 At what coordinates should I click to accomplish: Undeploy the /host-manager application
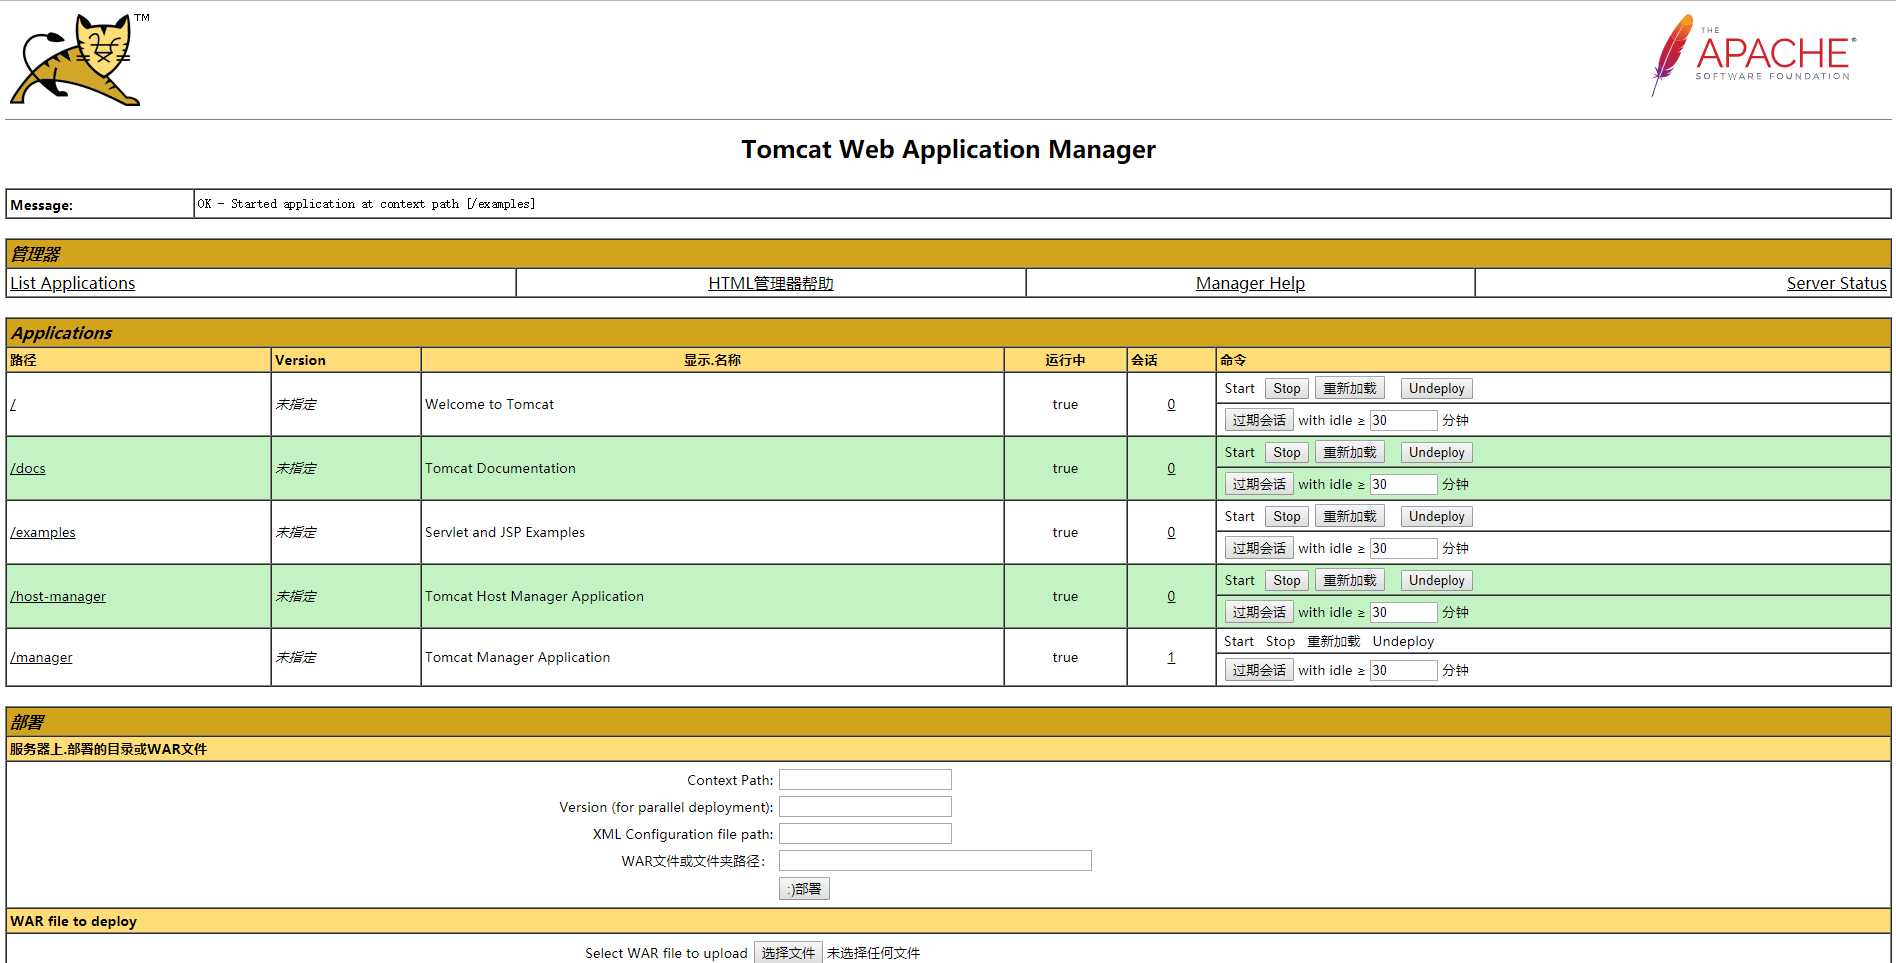[1436, 580]
